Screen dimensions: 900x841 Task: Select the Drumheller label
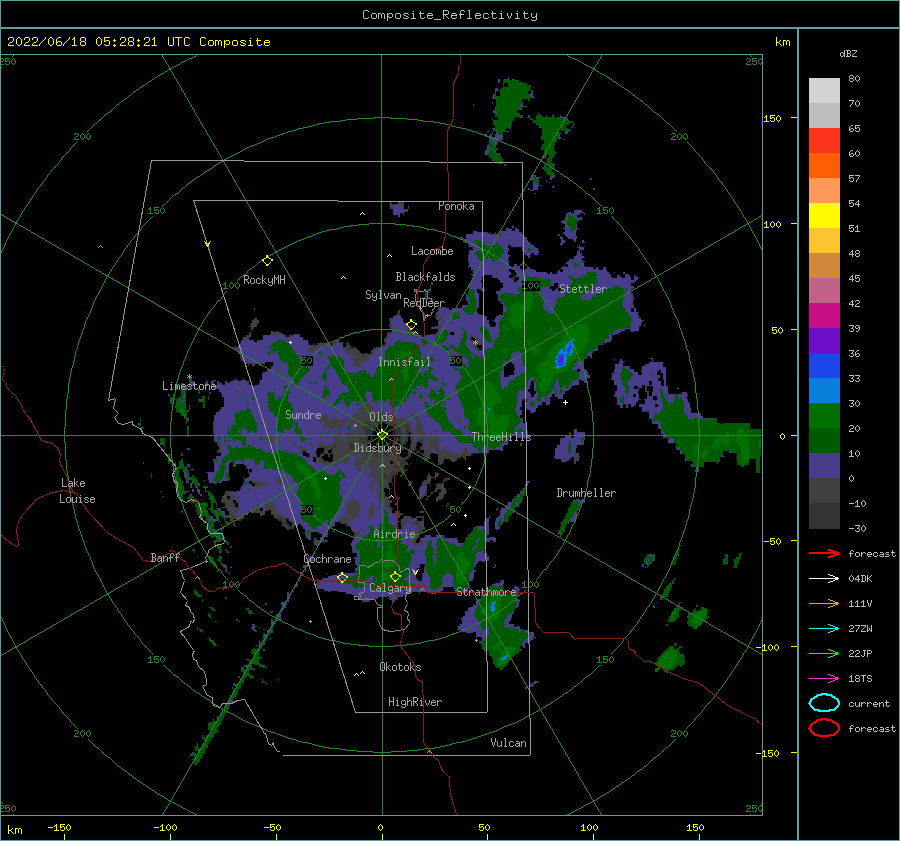coord(586,493)
